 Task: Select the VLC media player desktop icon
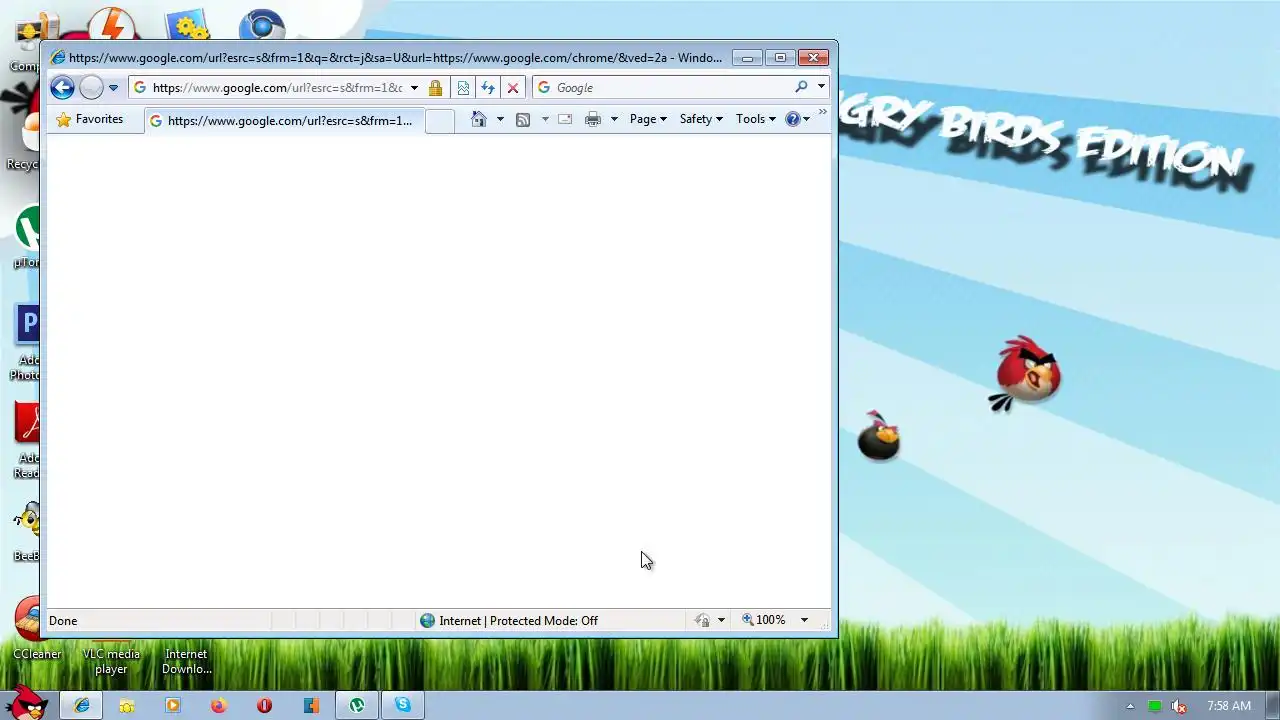click(111, 661)
